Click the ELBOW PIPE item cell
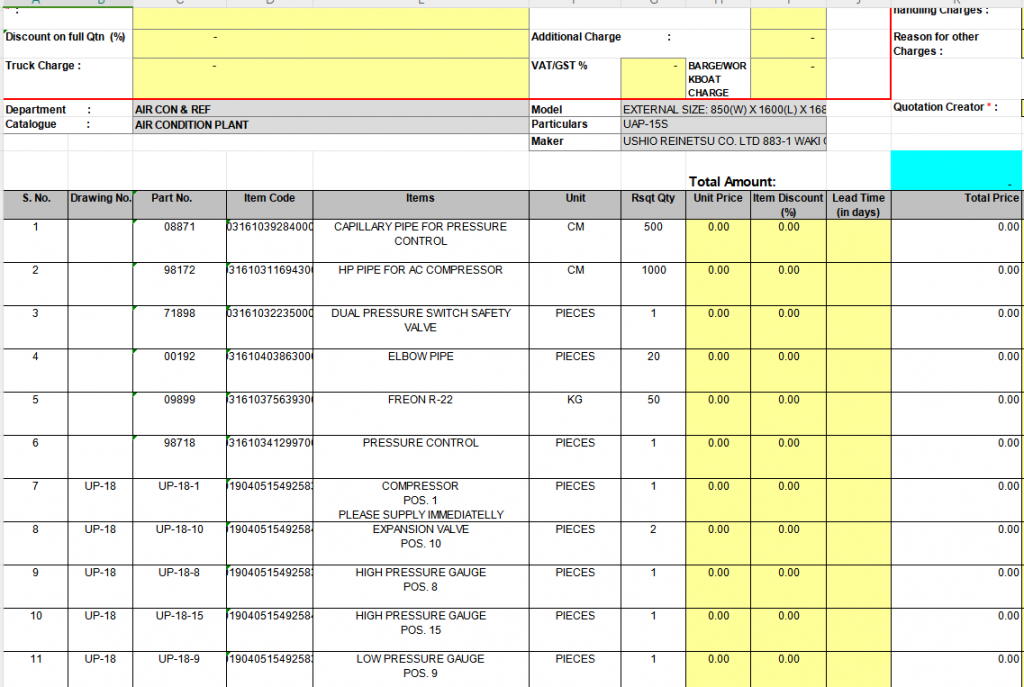This screenshot has height=687, width=1024. [420, 371]
